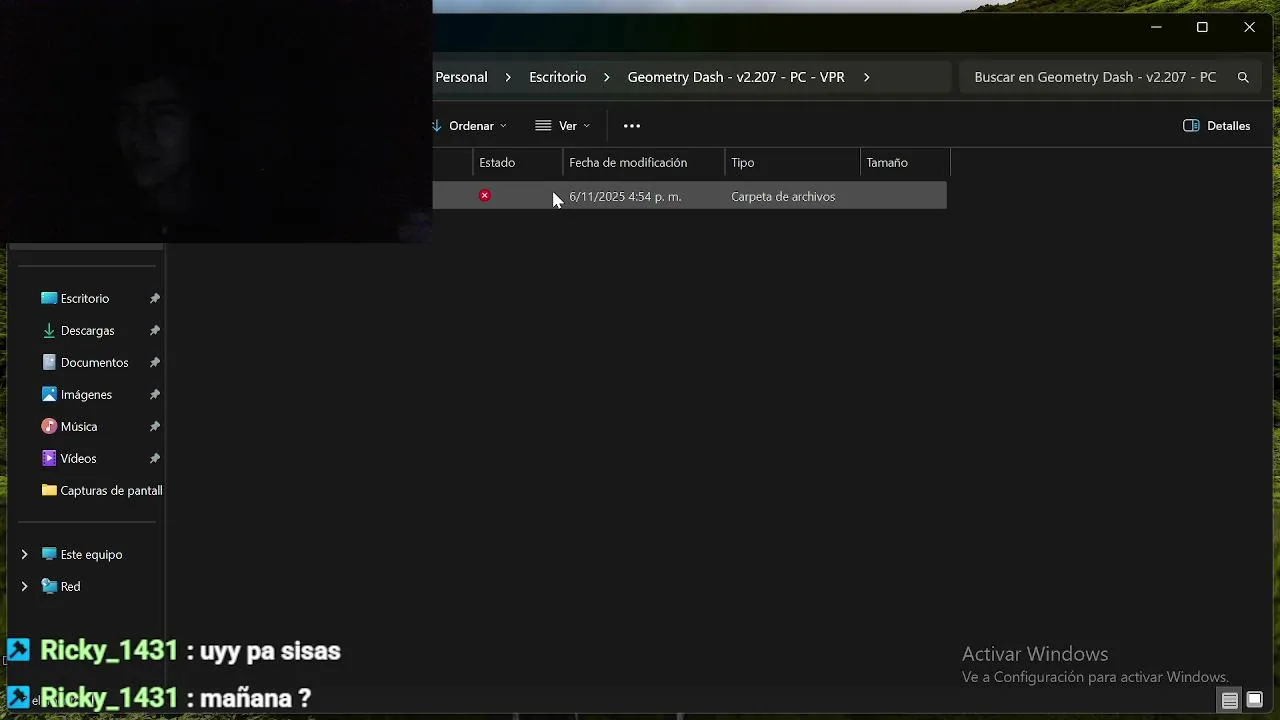Image resolution: width=1280 pixels, height=720 pixels.
Task: Click the Descargas download arrow icon
Action: 49,330
